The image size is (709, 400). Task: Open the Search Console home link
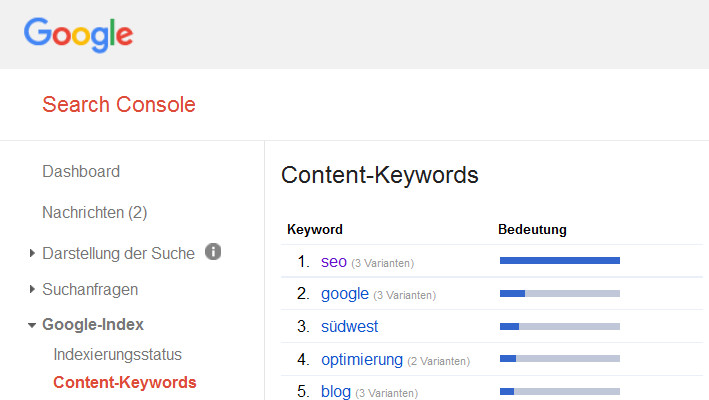click(119, 105)
